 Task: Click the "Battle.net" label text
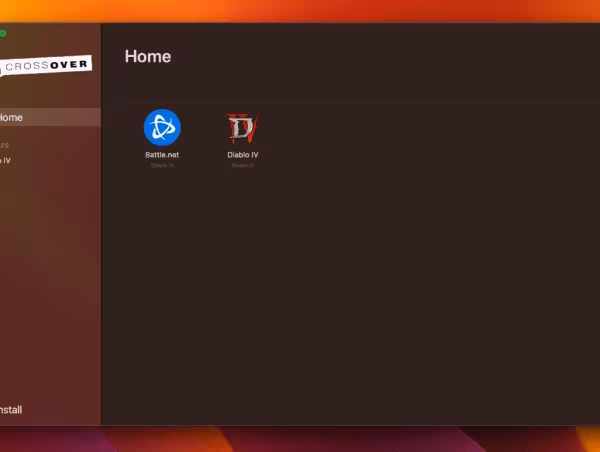(x=162, y=155)
